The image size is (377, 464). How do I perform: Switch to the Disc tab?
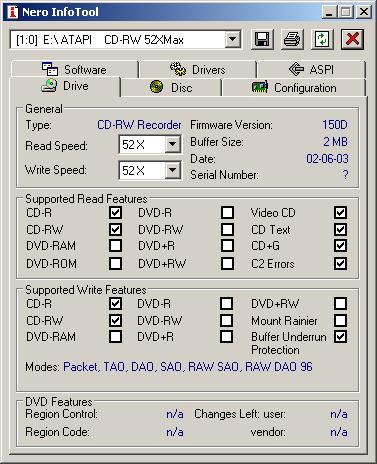pos(171,87)
